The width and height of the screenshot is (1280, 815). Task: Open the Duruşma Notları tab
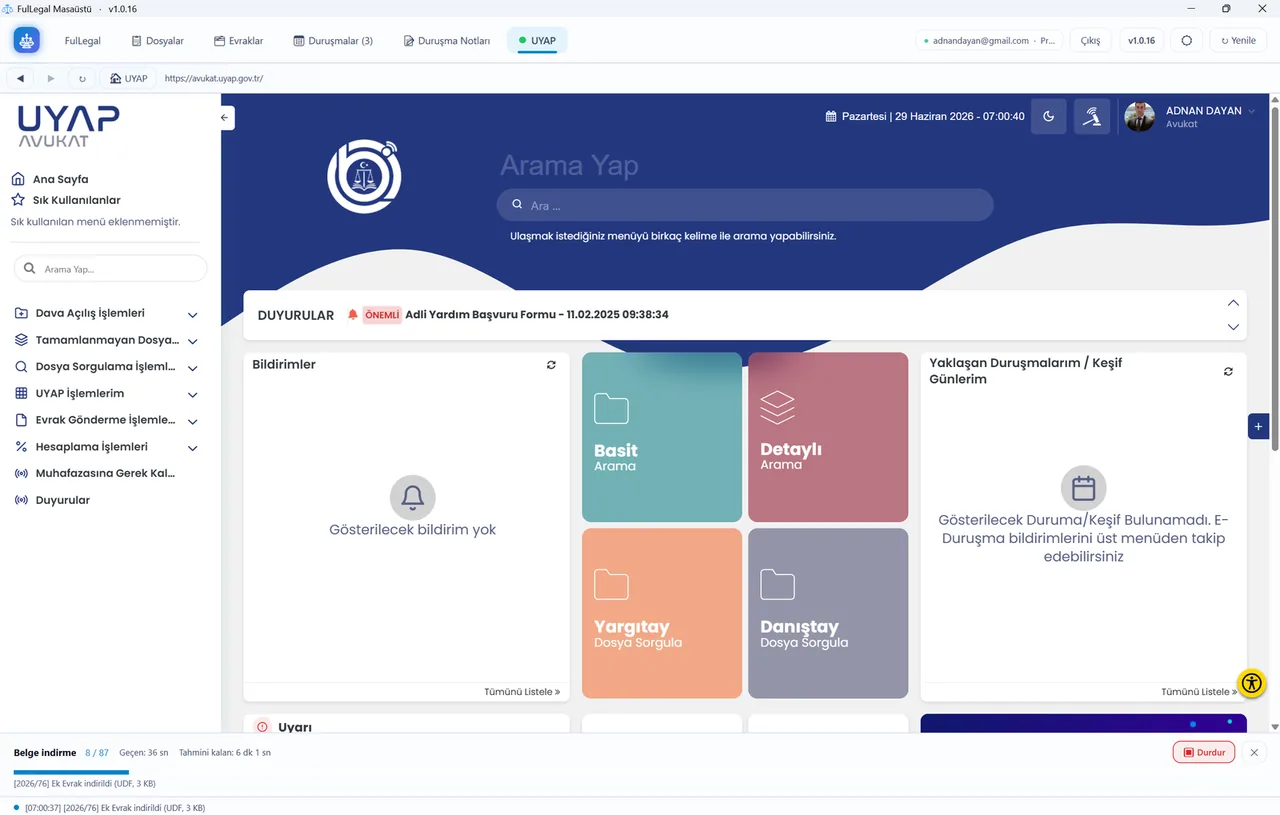(x=447, y=41)
